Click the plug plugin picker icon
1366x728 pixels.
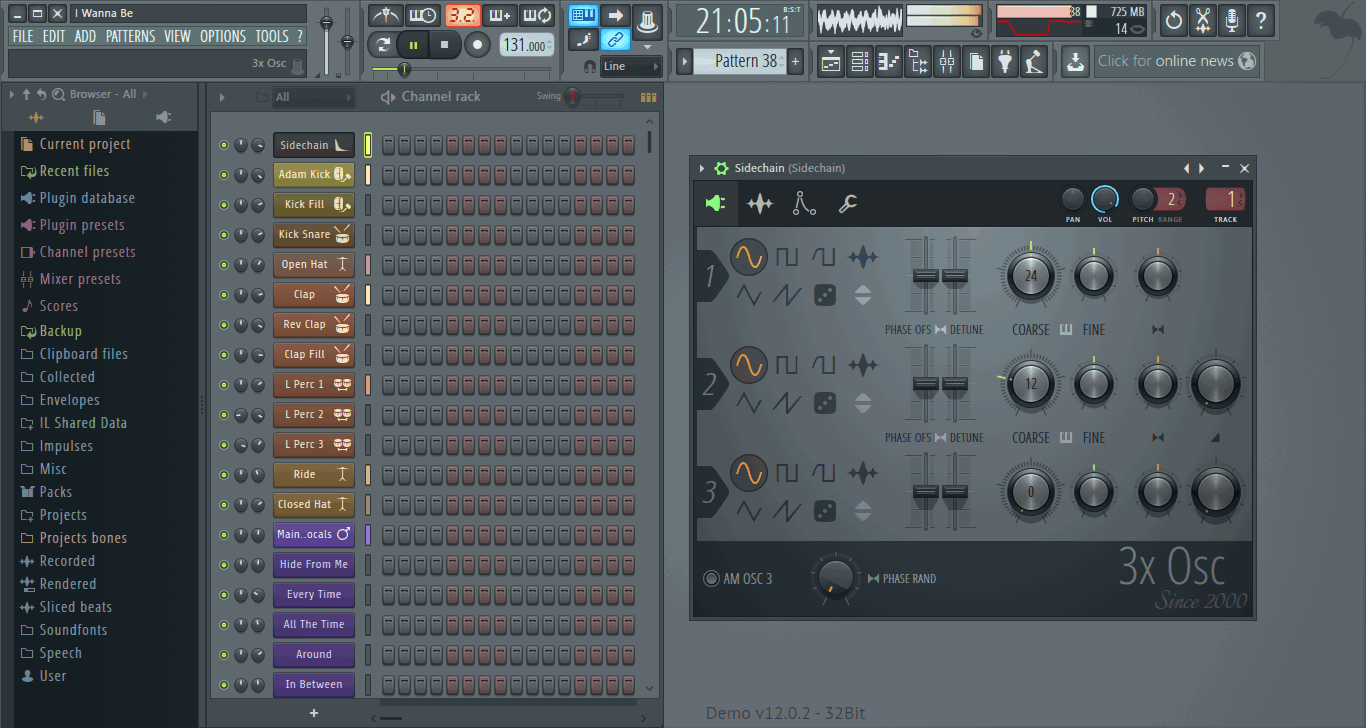pyautogui.click(x=1005, y=62)
